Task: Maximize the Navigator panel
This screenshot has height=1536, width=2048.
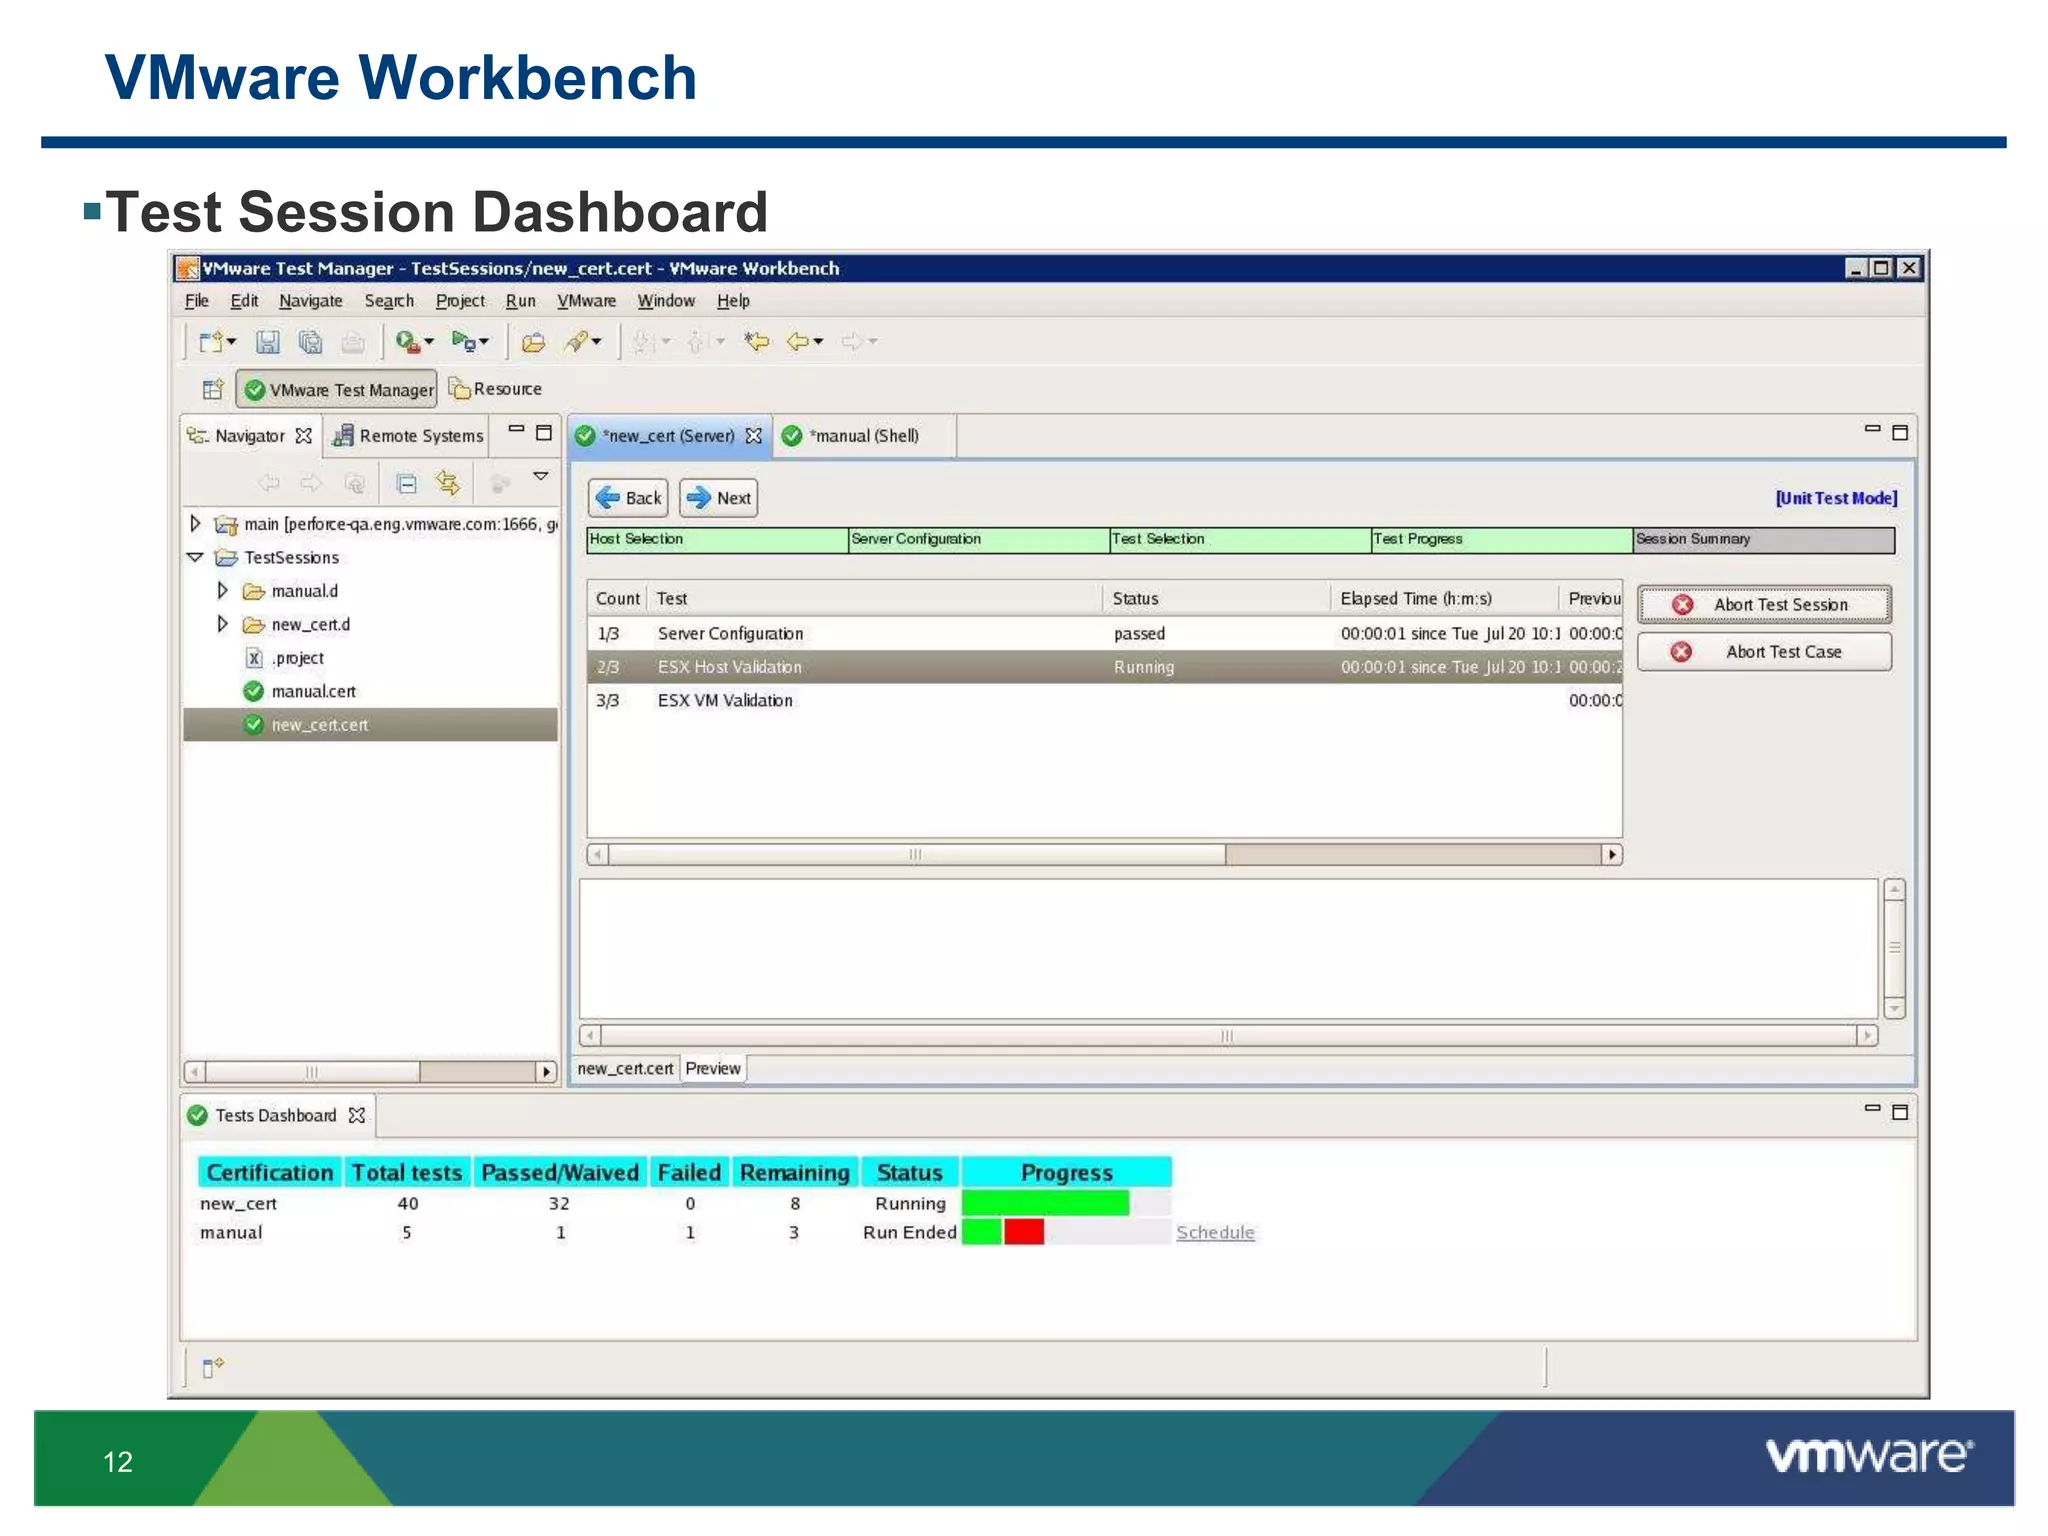Action: 544,432
